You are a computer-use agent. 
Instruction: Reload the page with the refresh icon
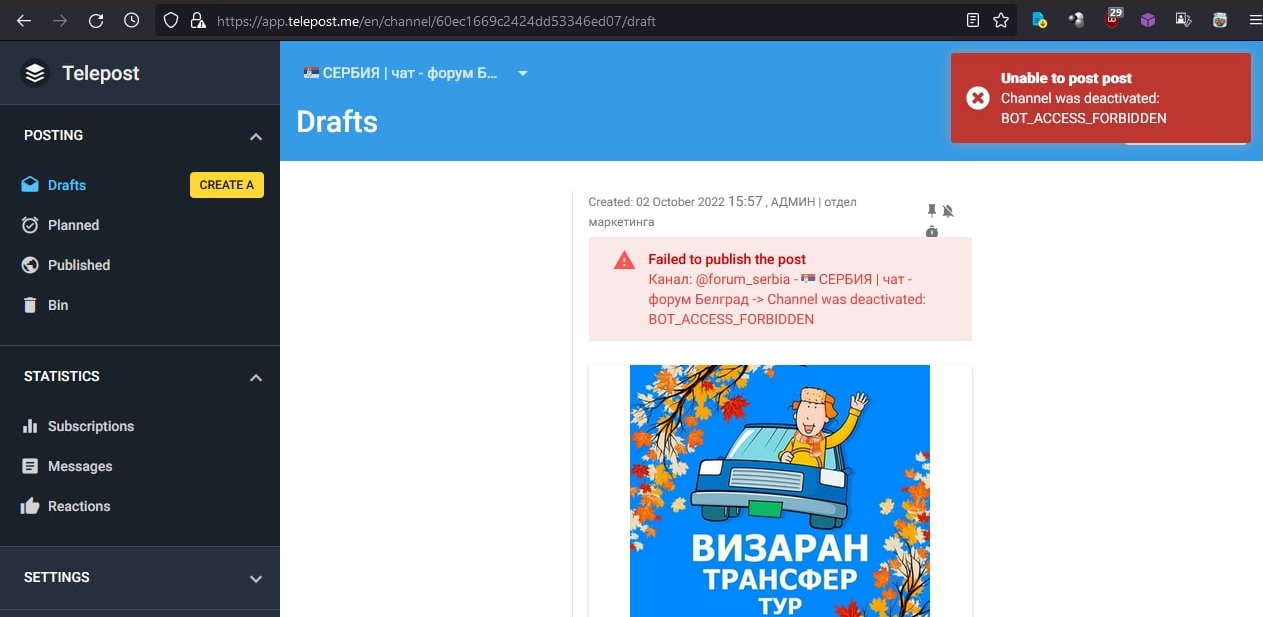(x=96, y=20)
